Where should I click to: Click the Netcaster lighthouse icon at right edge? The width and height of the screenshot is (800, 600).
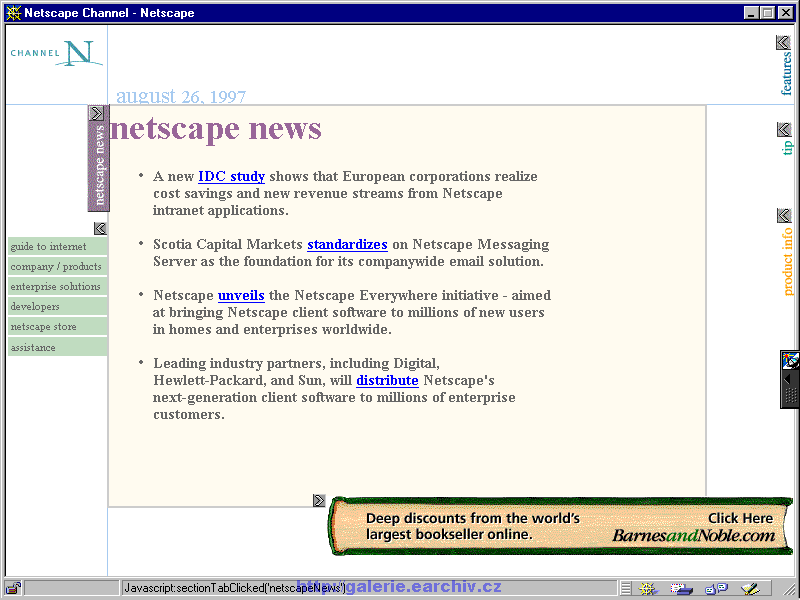790,360
